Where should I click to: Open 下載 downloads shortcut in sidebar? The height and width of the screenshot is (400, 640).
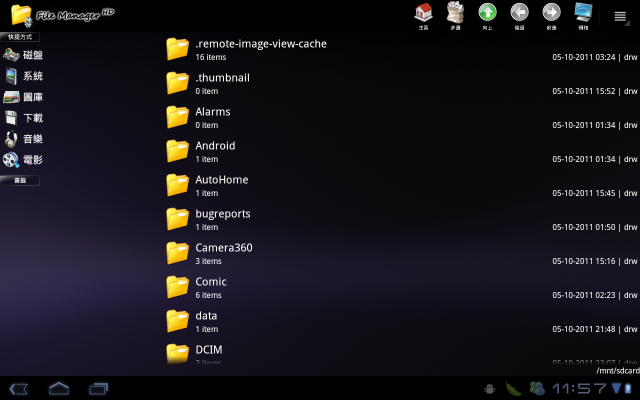click(x=23, y=118)
